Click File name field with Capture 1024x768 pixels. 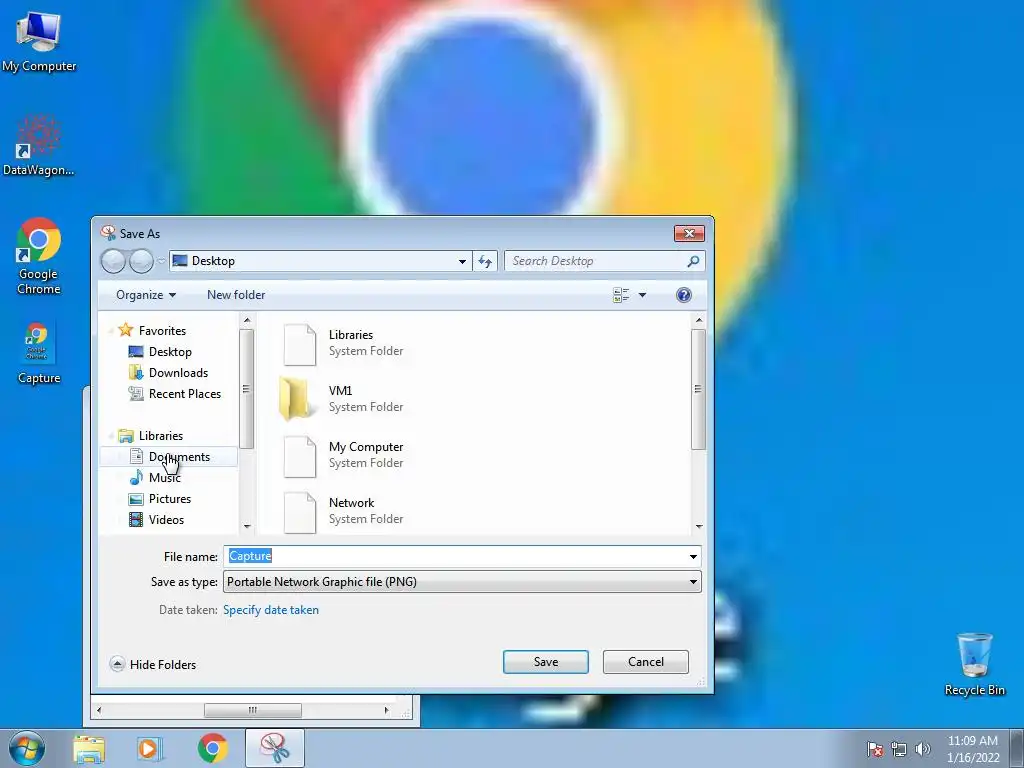pyautogui.click(x=455, y=556)
